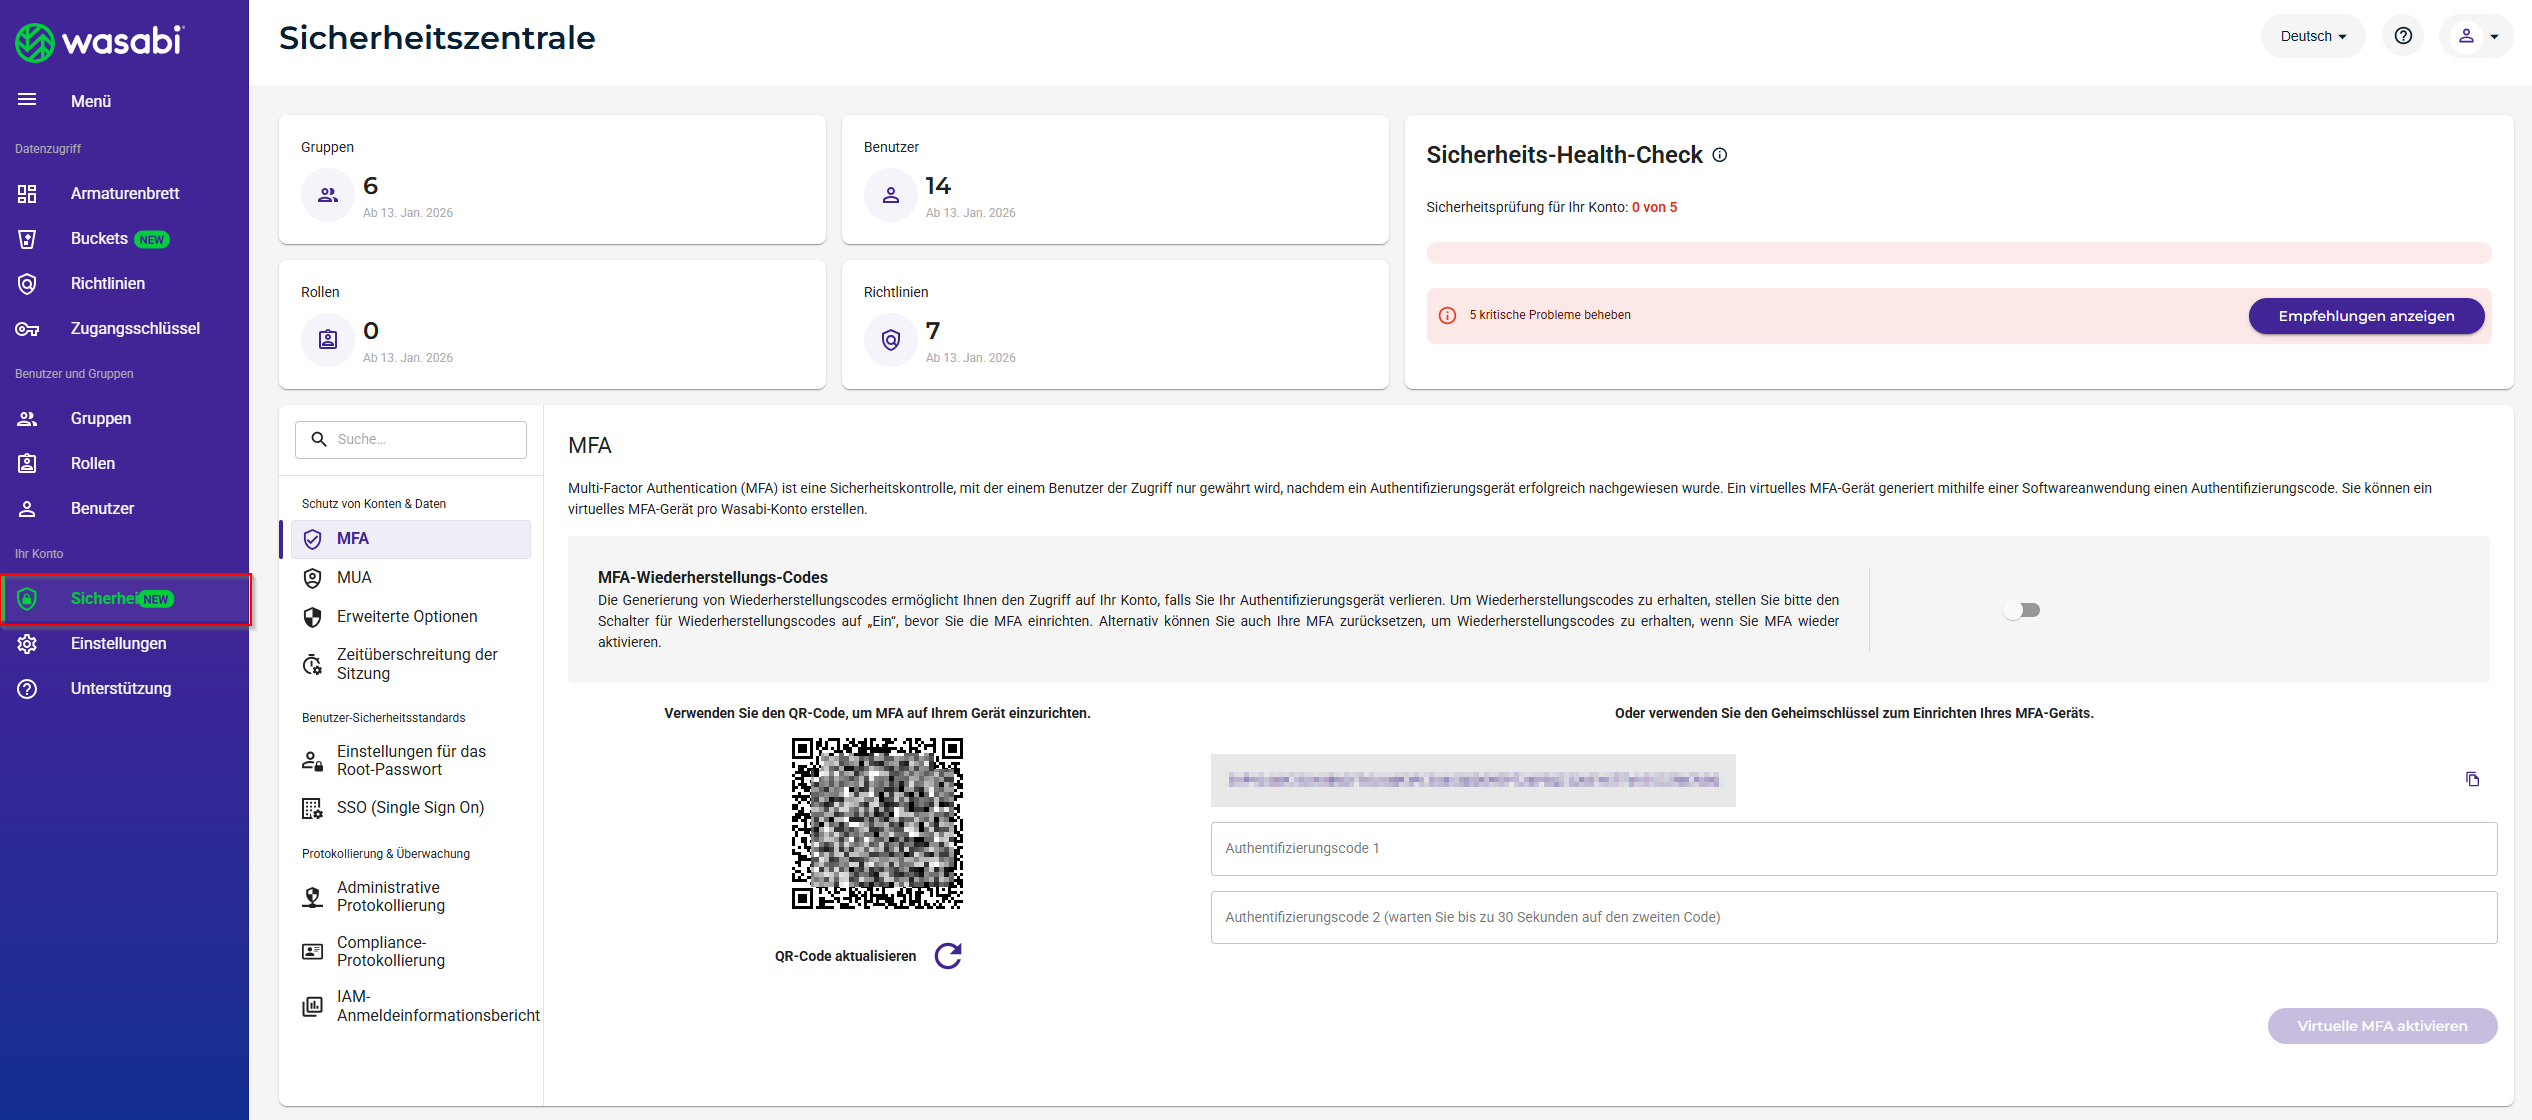The height and width of the screenshot is (1120, 2532).
Task: Click the security check progress bar
Action: pos(1958,253)
